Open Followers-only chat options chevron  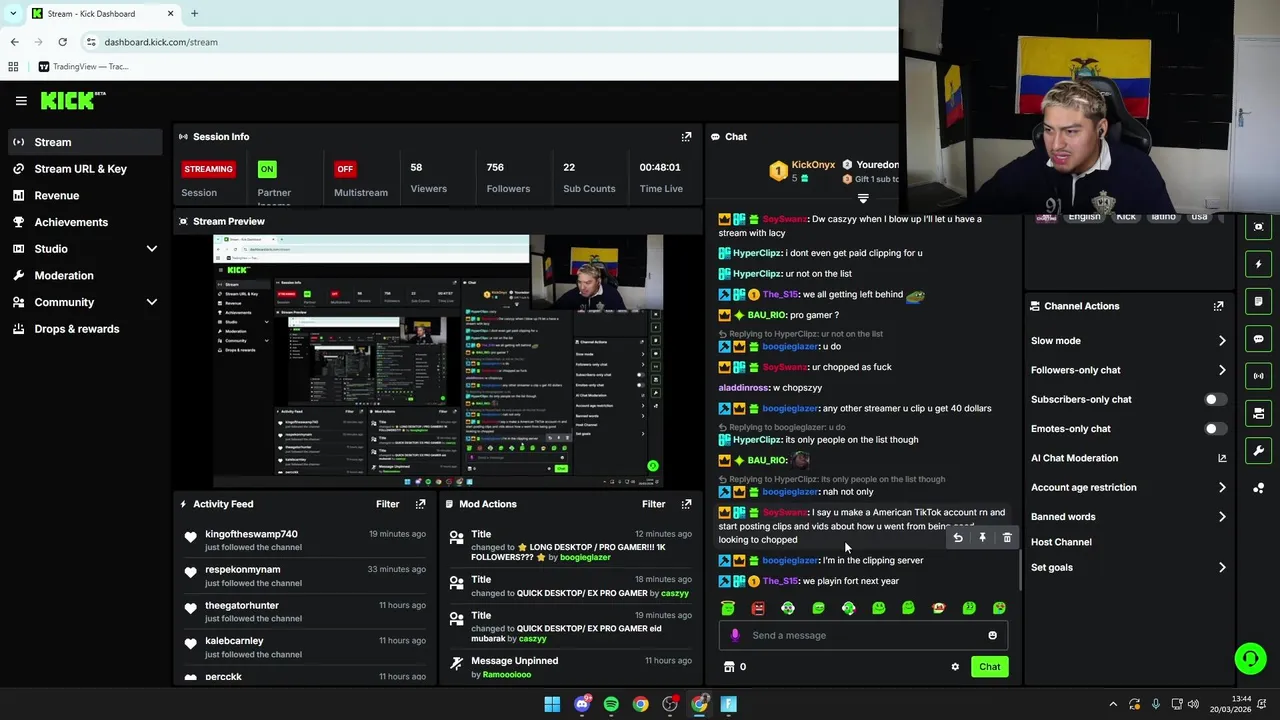click(x=1222, y=370)
